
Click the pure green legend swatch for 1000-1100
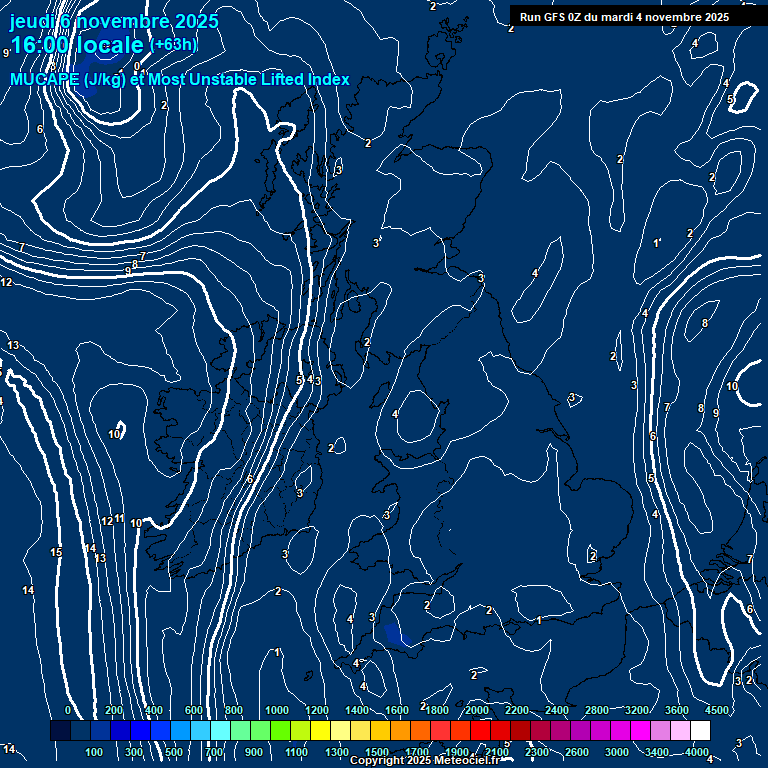[x=281, y=730]
